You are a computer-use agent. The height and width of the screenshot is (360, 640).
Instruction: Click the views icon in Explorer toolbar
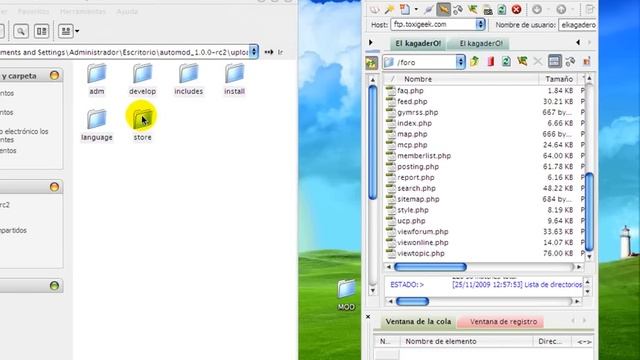pos(65,31)
